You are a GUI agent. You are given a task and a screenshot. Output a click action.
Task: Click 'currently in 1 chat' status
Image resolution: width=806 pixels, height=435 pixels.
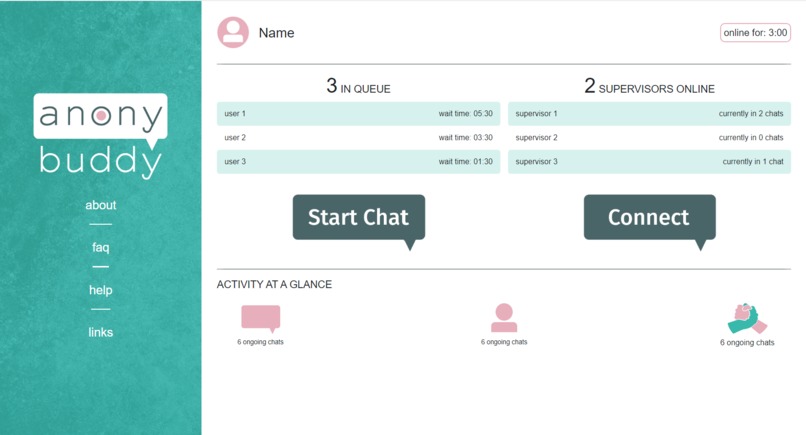tap(753, 161)
